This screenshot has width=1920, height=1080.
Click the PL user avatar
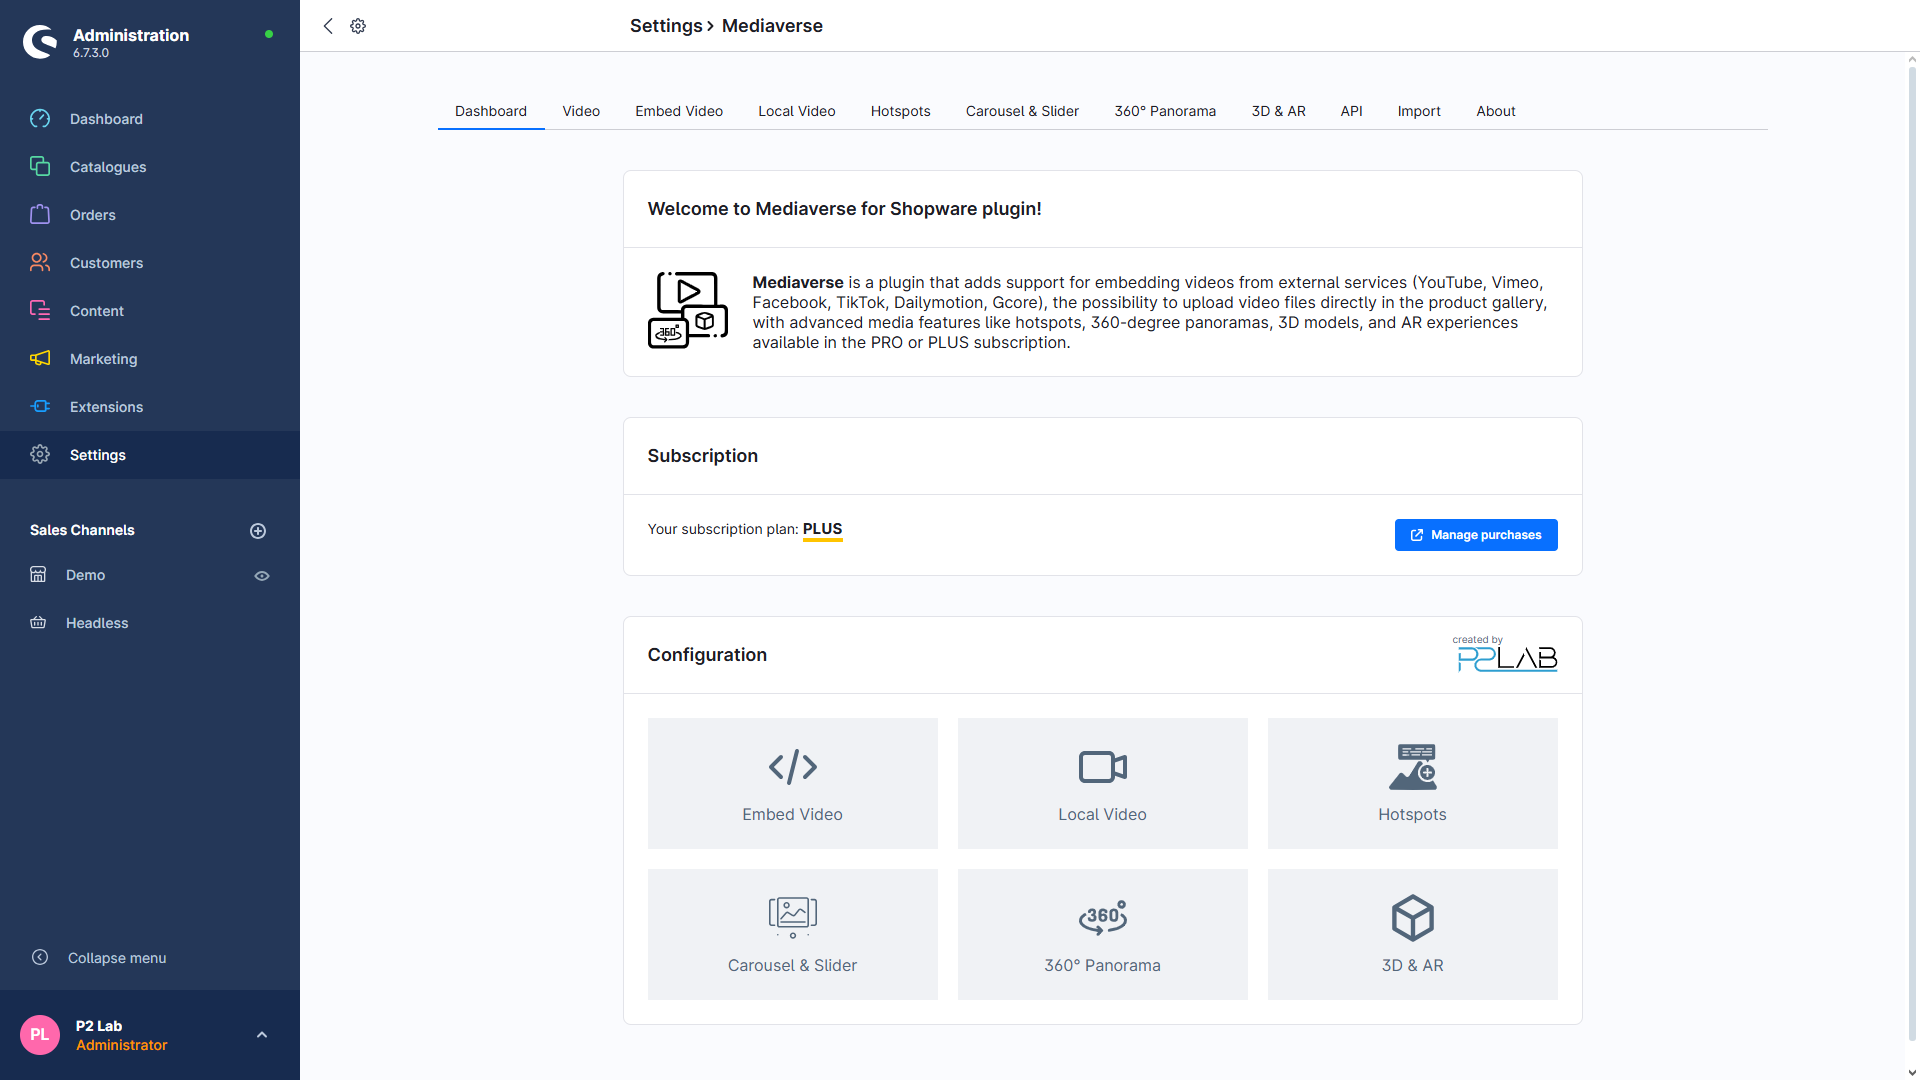tap(40, 1035)
